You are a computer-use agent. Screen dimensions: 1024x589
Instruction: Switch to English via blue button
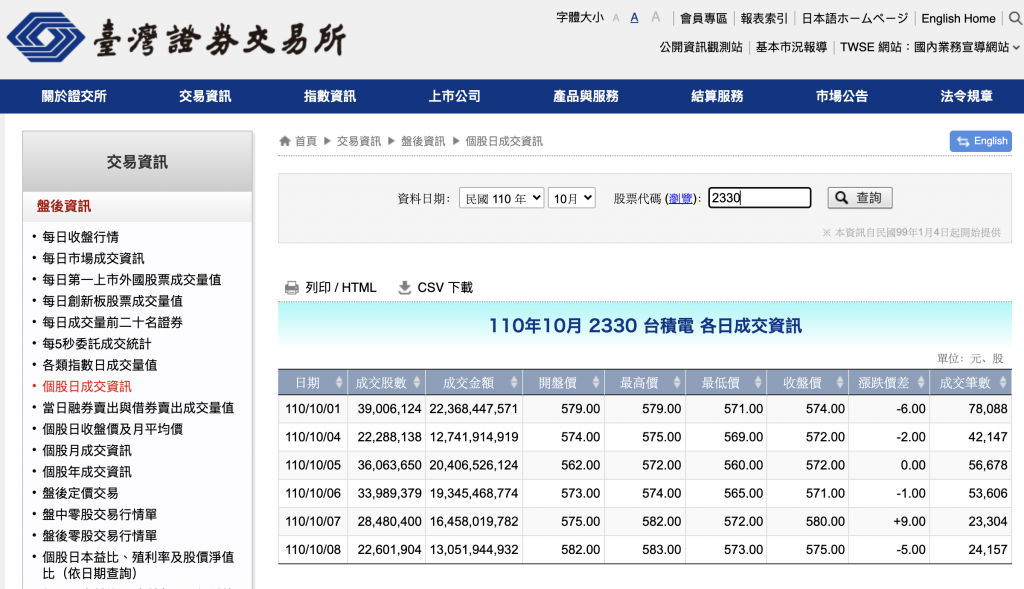(x=981, y=141)
